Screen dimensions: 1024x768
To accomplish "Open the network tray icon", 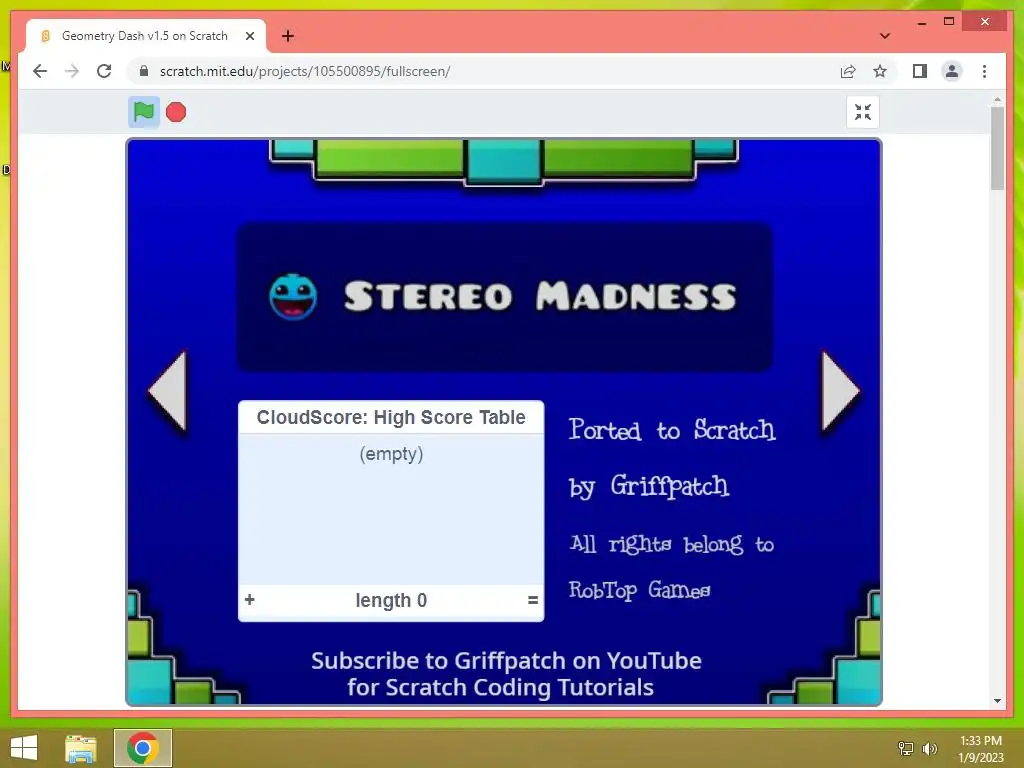I will coord(906,748).
